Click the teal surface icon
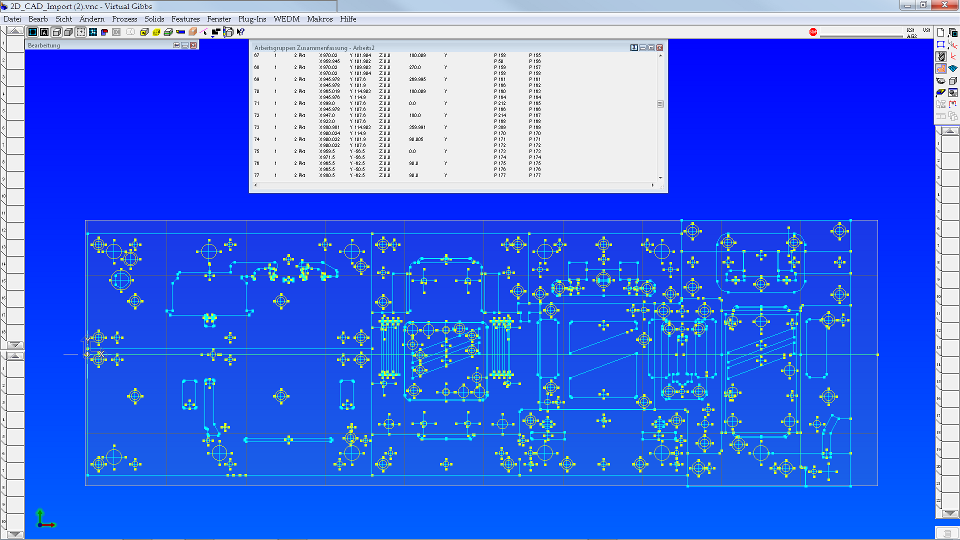960x540 pixels. (953, 69)
